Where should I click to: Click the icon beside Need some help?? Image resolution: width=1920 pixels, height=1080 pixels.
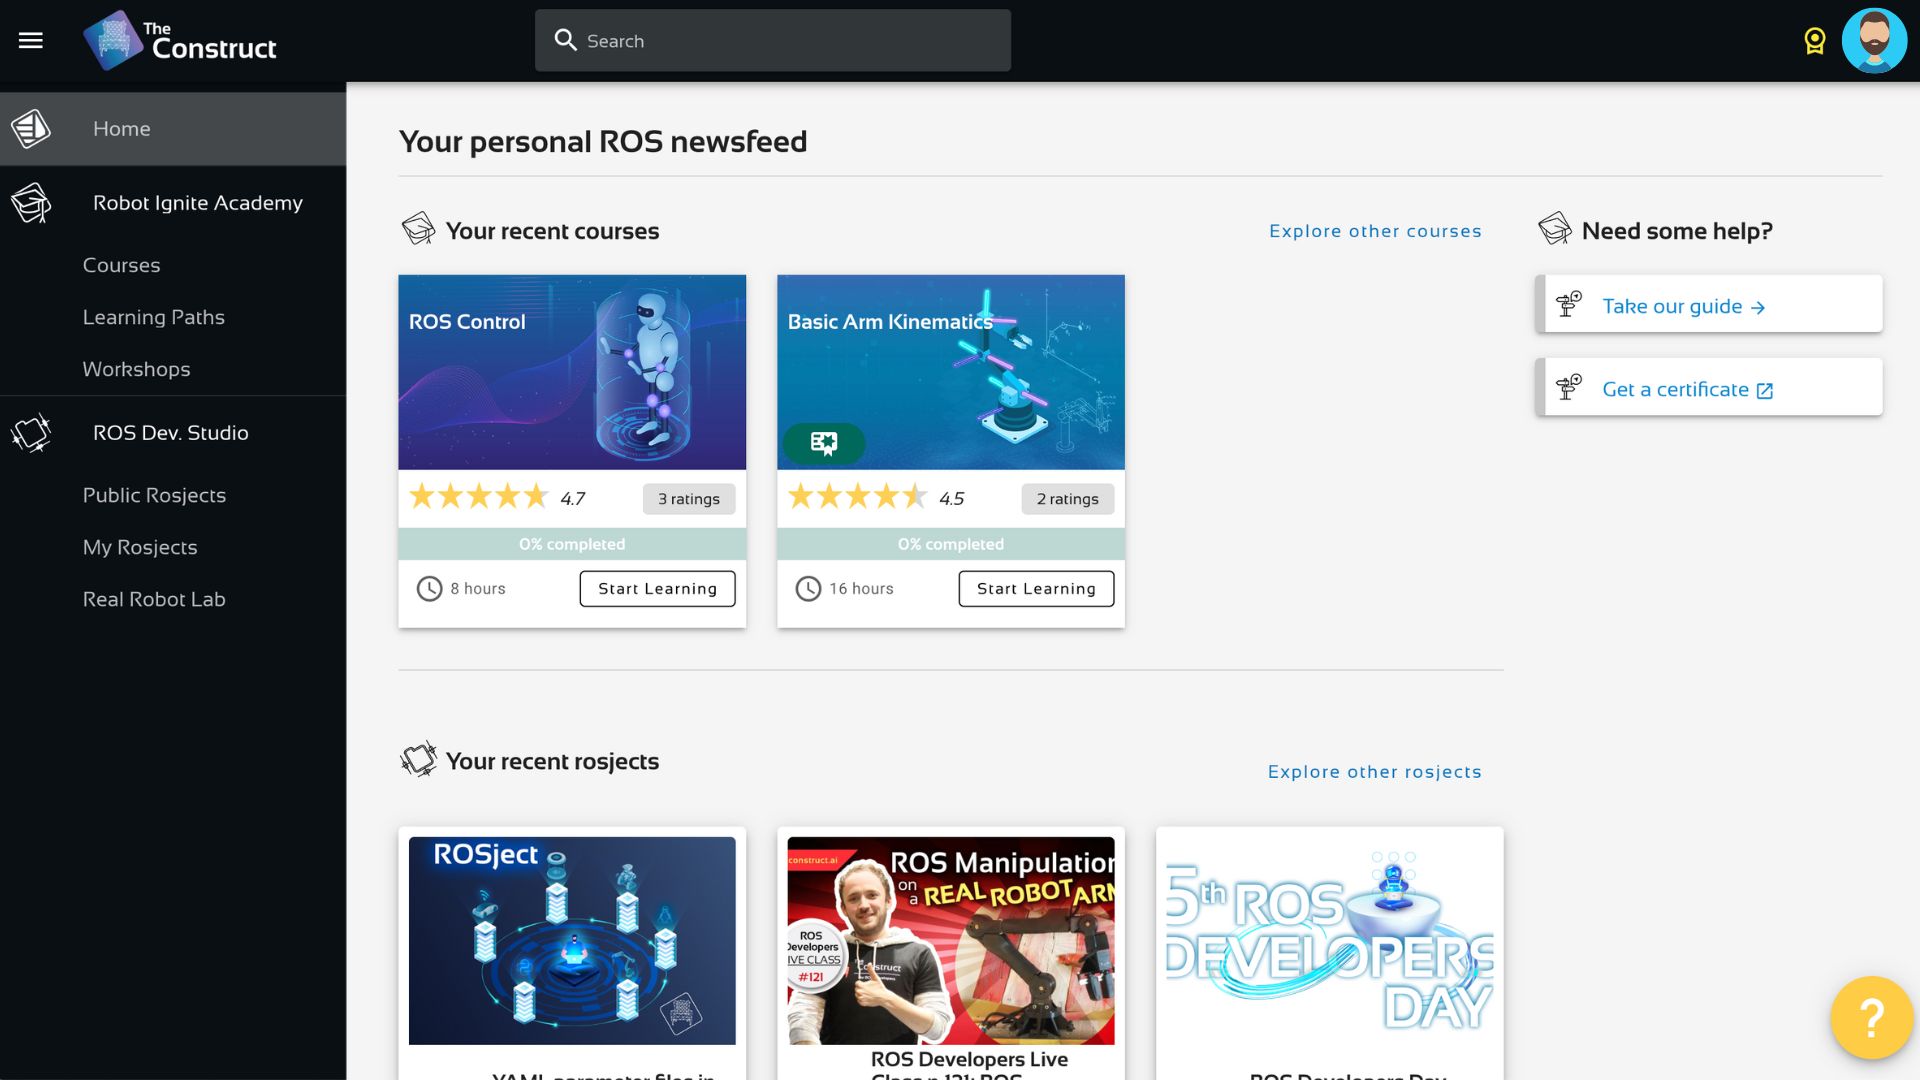tap(1555, 229)
